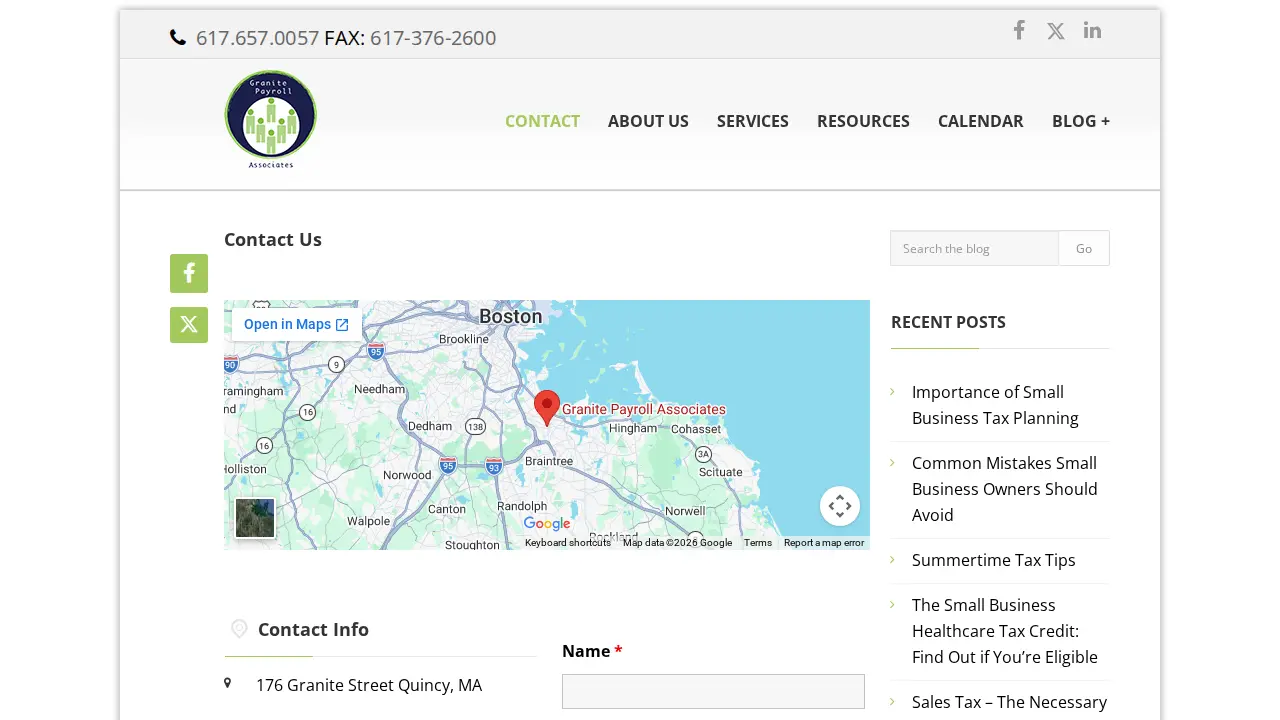Share page via green Facebook button
The width and height of the screenshot is (1280, 720).
click(189, 274)
